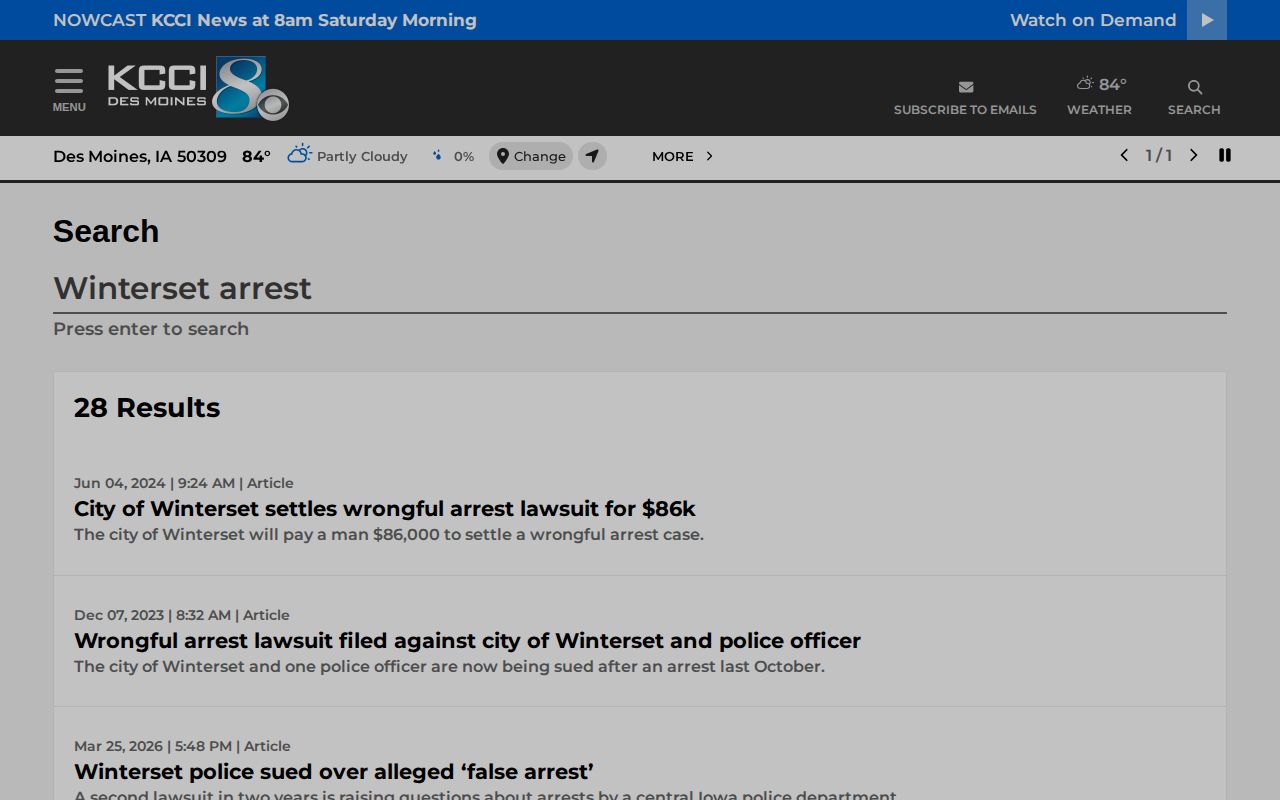Image resolution: width=1280 pixels, height=800 pixels.
Task: Click the 28 Results heading
Action: 147,407
